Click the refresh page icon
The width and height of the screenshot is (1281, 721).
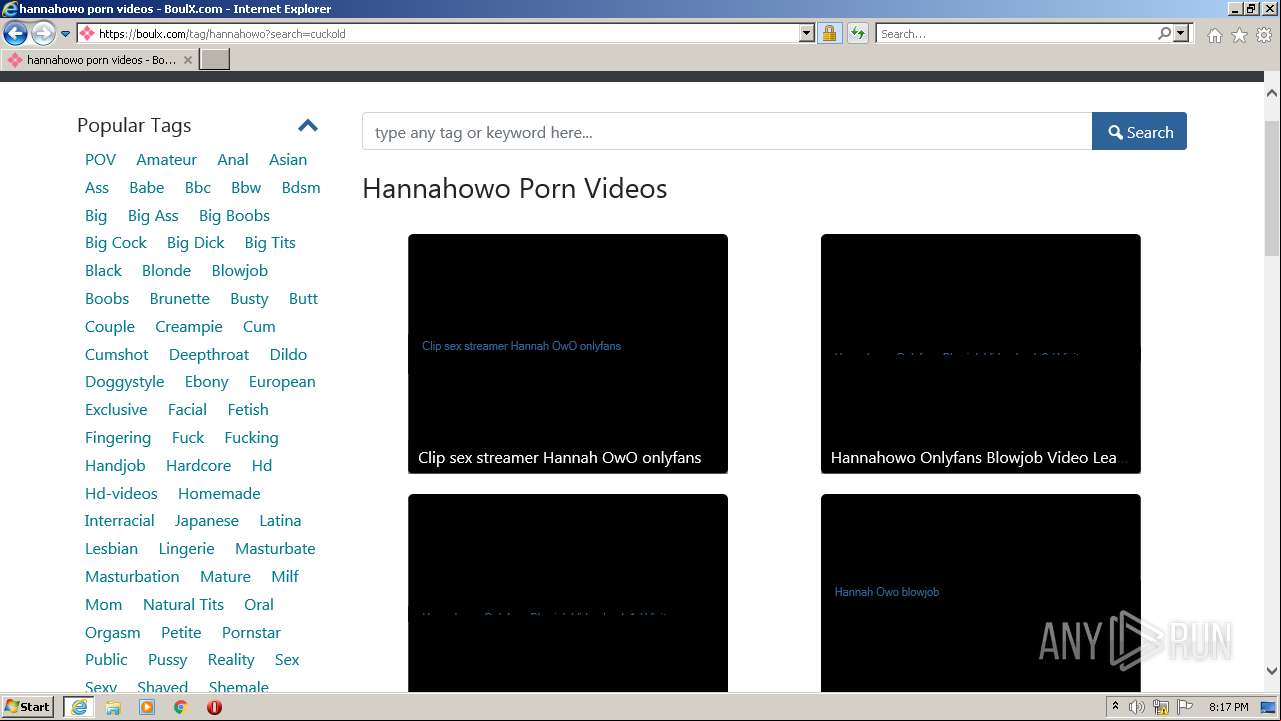pos(858,34)
